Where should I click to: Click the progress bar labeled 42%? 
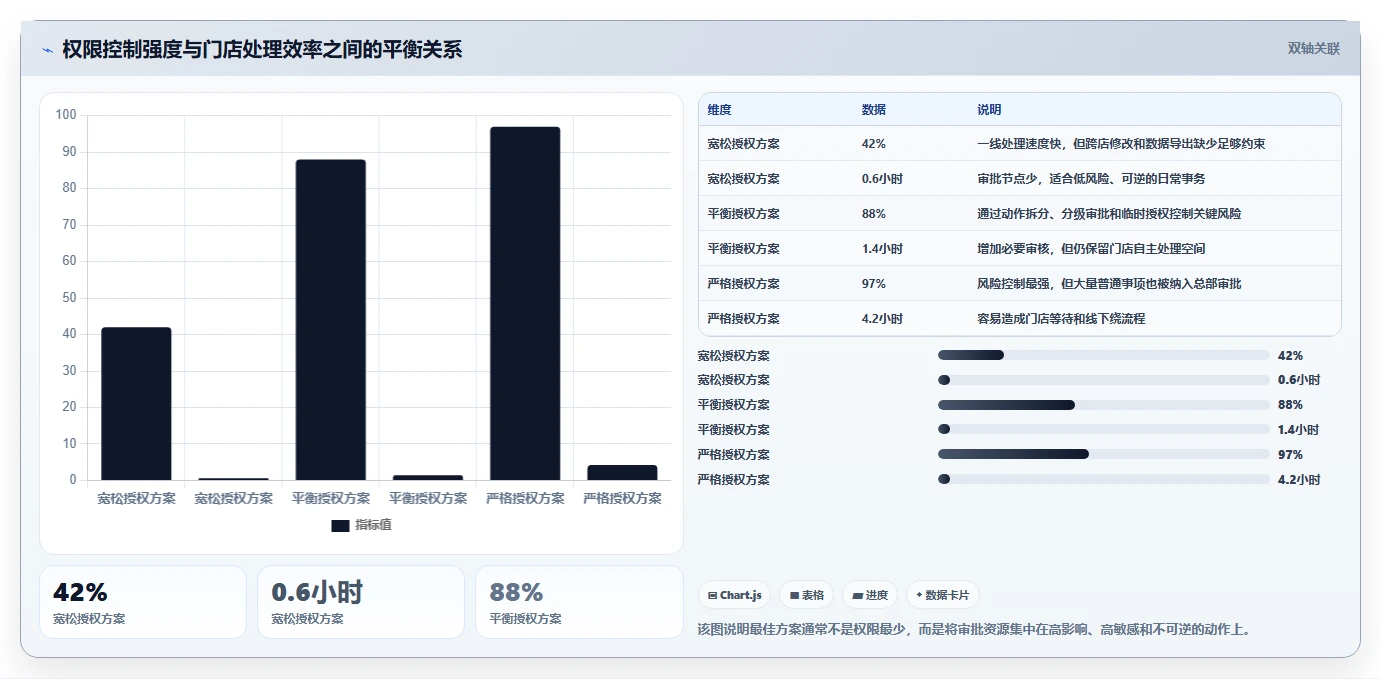(1104, 355)
